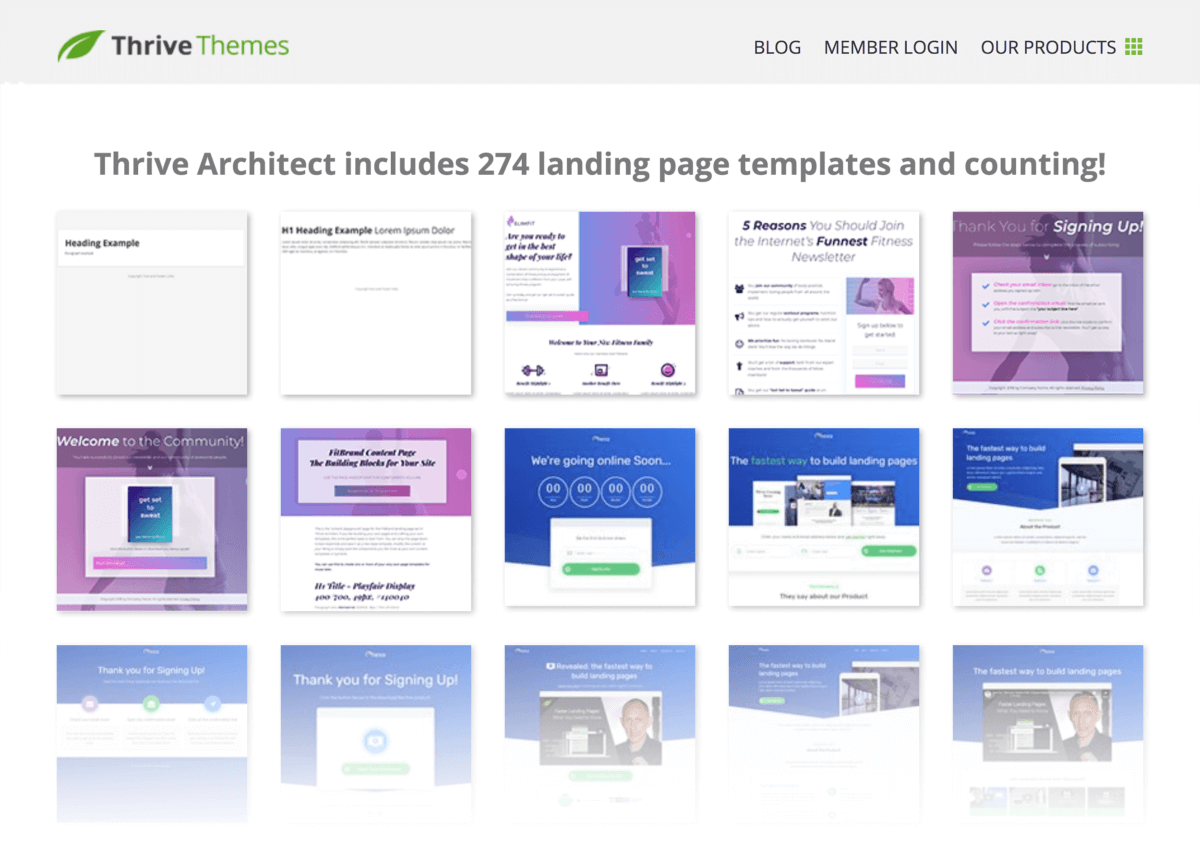Image resolution: width=1200 pixels, height=855 pixels.
Task: Choose the 'H1 Heading Example Lorem Ipsum Dolor' template
Action: (375, 303)
